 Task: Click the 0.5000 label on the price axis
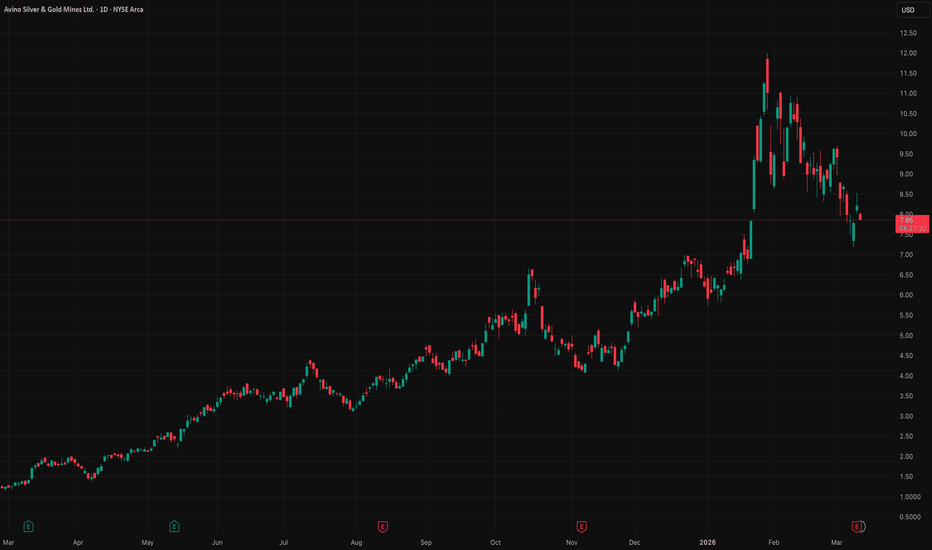click(x=909, y=517)
